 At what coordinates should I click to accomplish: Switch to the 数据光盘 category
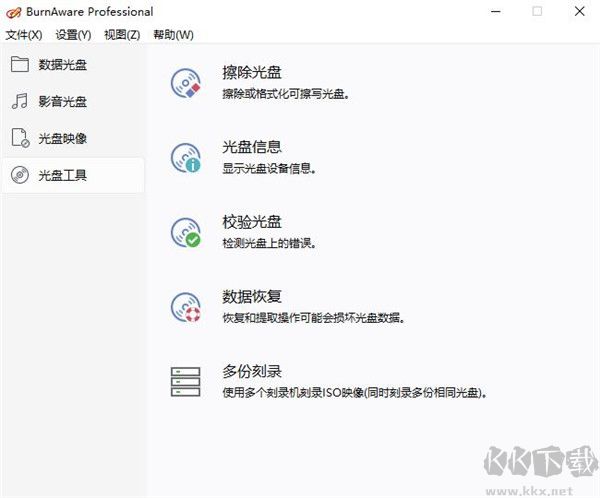click(62, 65)
